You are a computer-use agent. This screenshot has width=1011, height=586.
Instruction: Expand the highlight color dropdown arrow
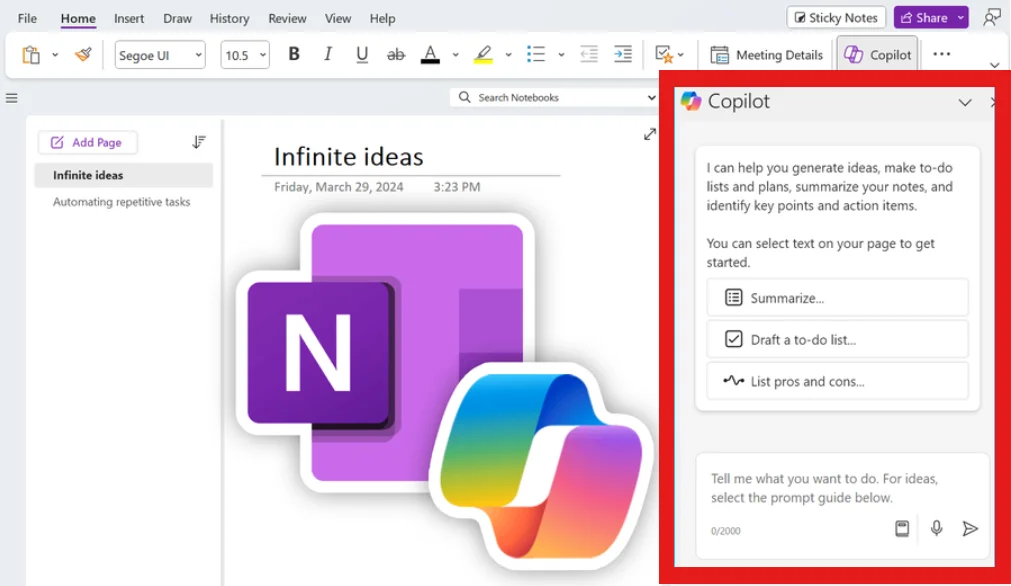coord(508,55)
